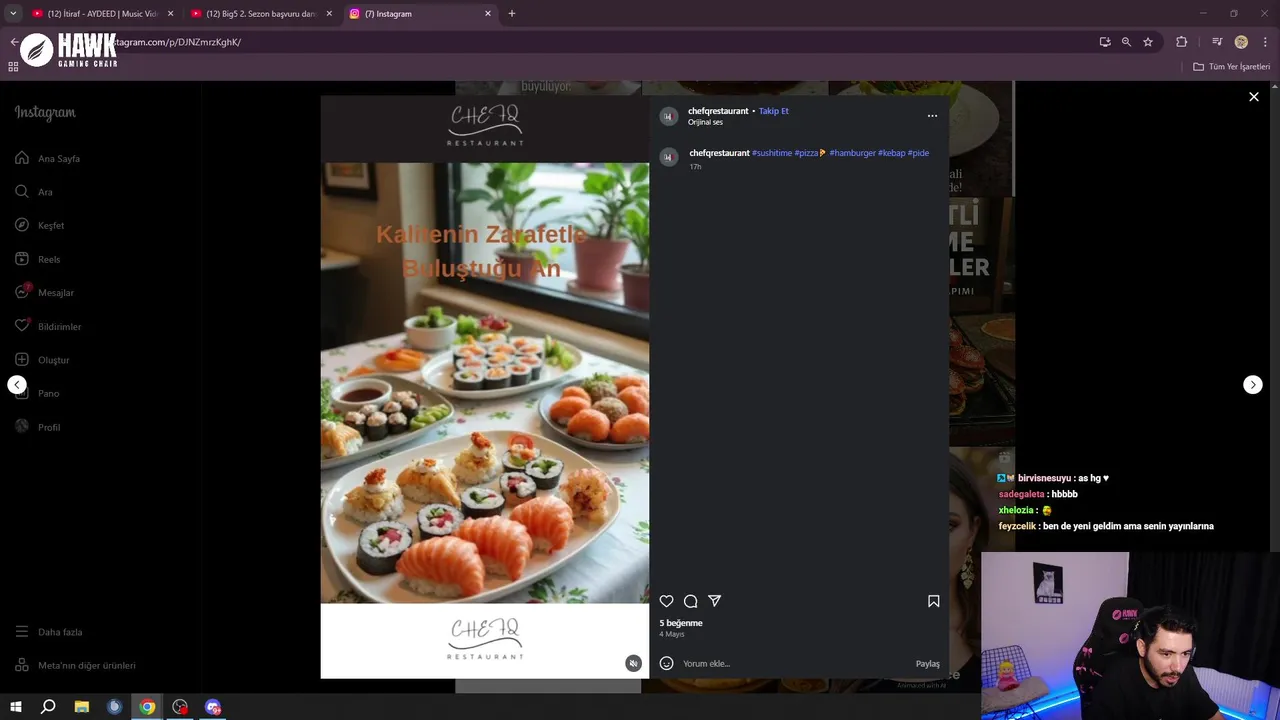The width and height of the screenshot is (1280, 720).
Task: Open Windows Start menu
Action: [x=16, y=707]
